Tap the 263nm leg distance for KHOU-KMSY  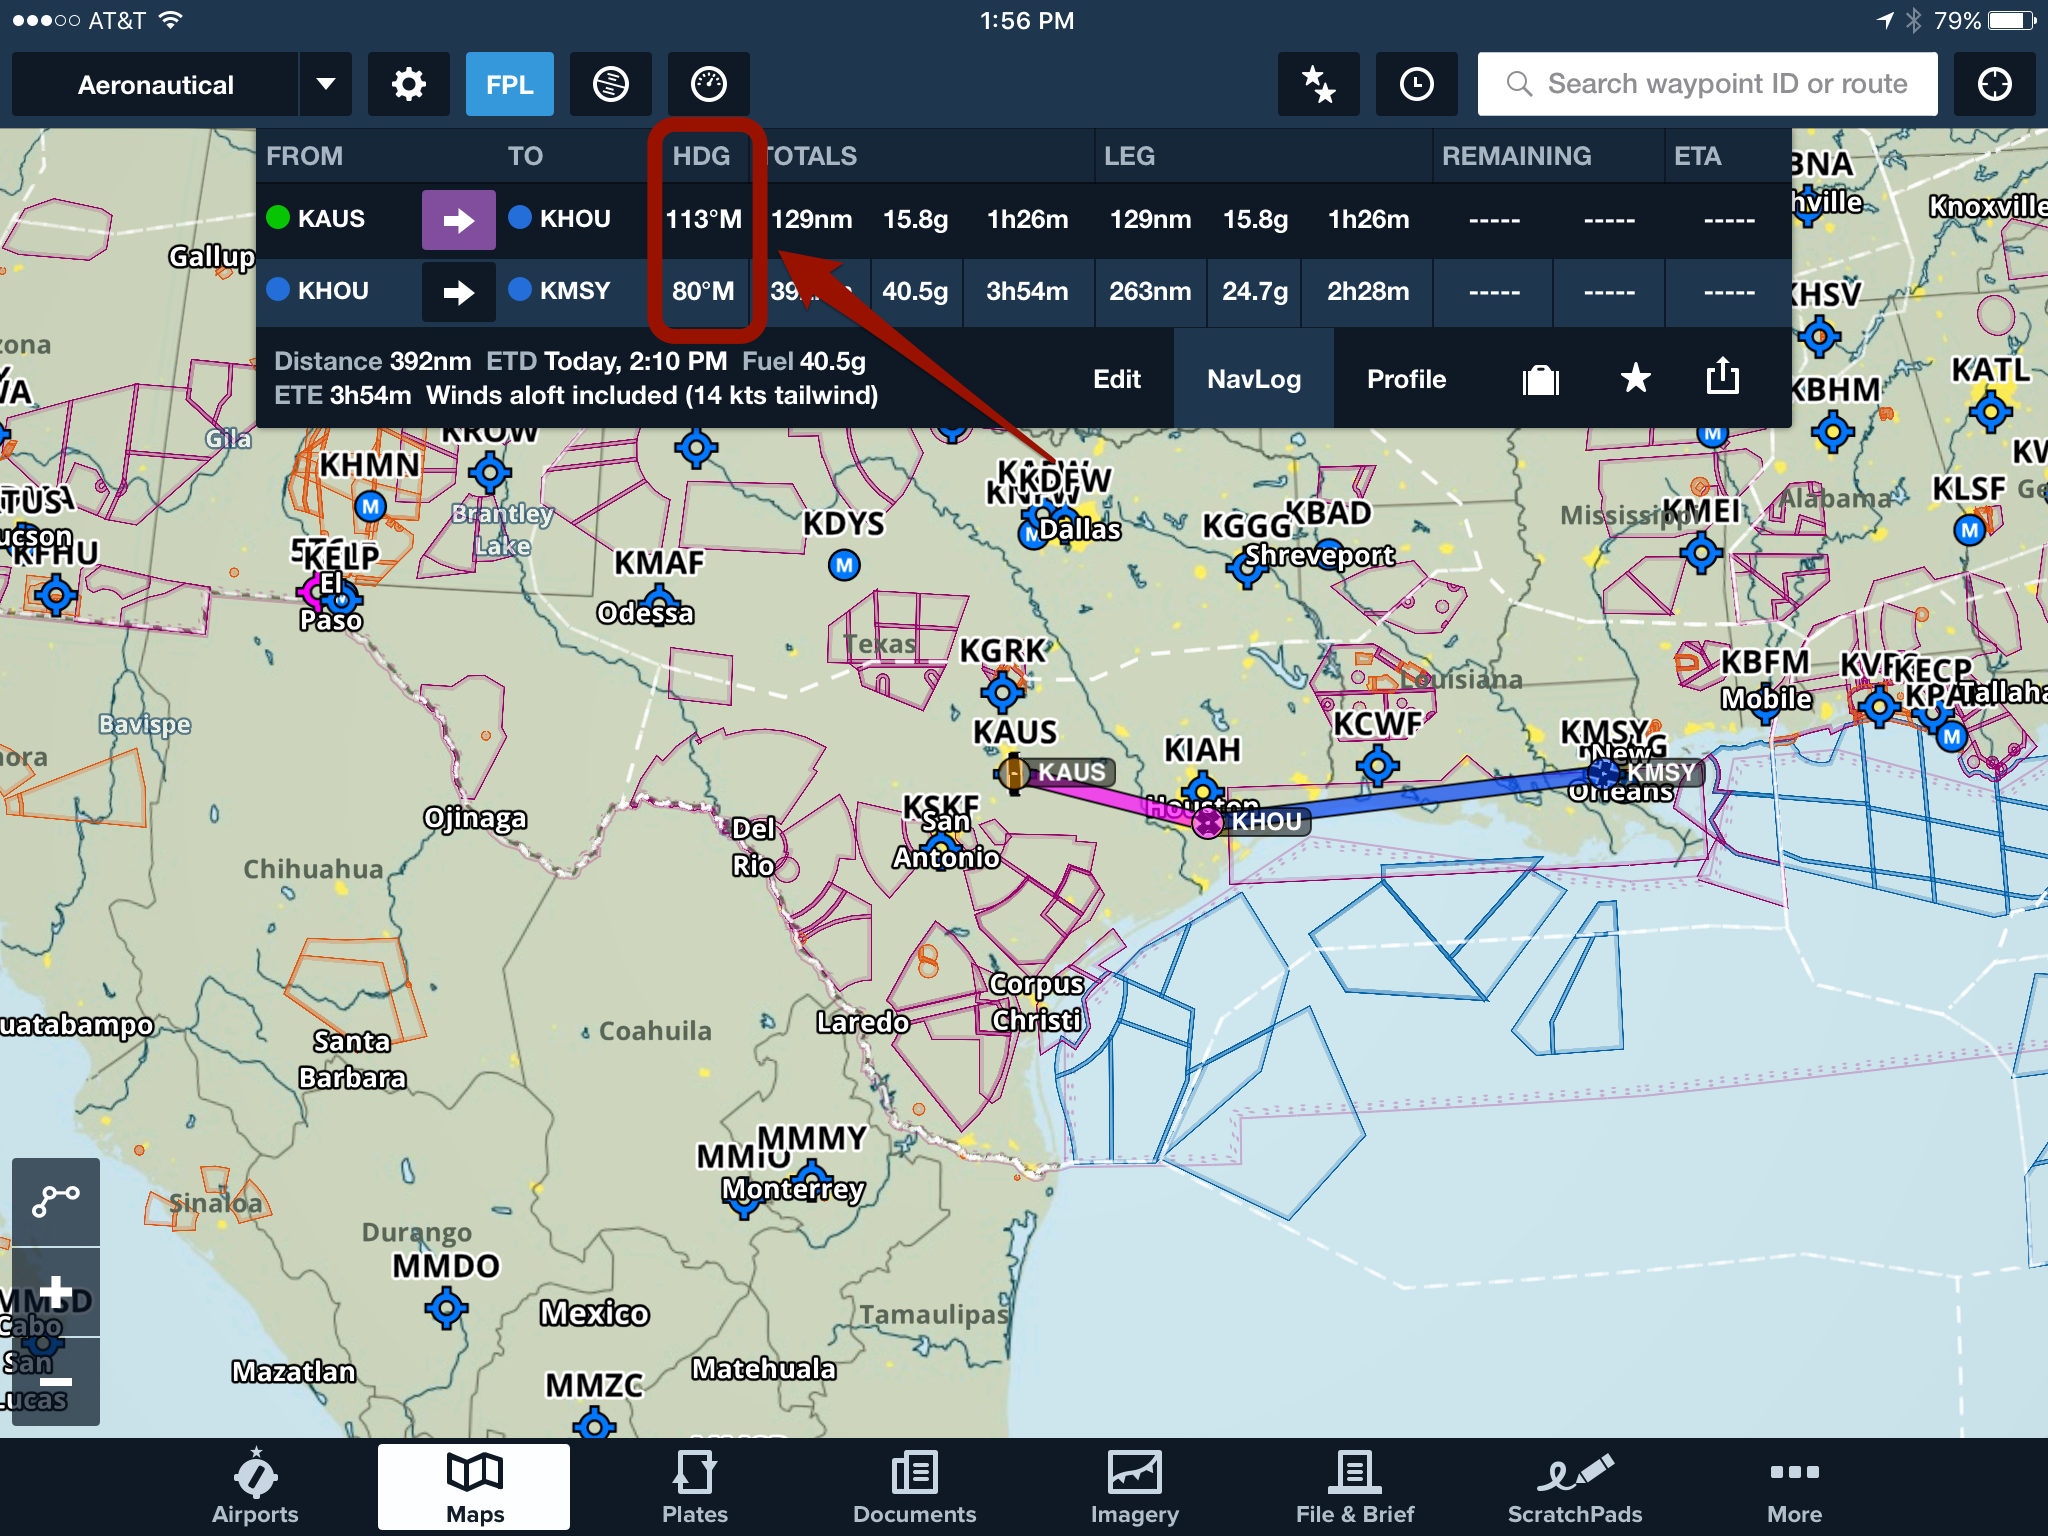coord(1150,291)
